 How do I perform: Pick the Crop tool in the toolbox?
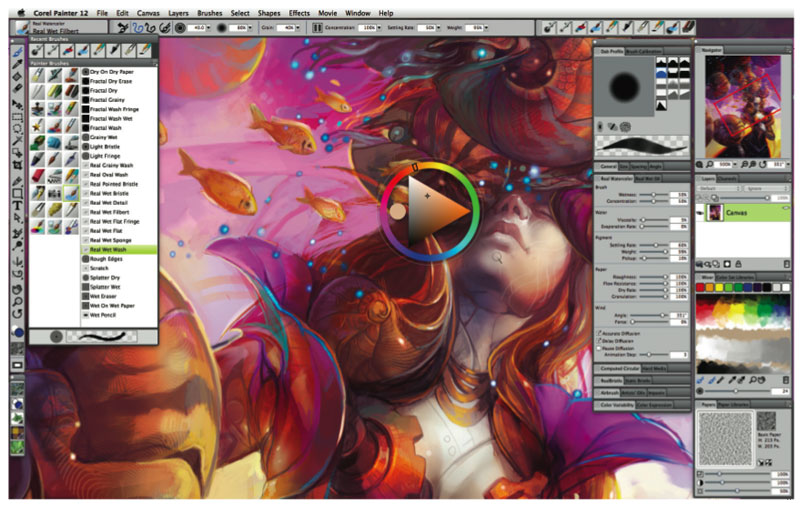pyautogui.click(x=18, y=166)
